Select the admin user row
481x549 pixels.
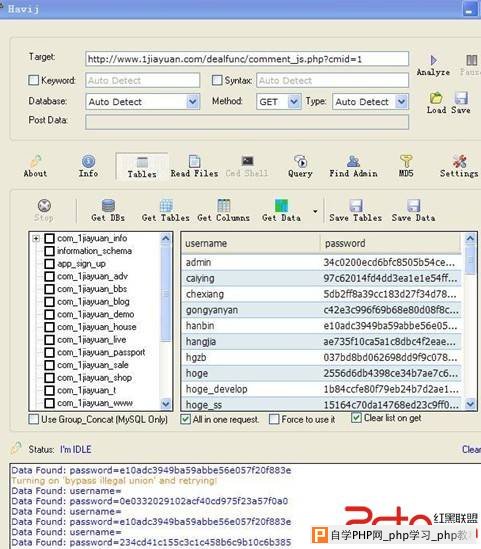[x=321, y=262]
